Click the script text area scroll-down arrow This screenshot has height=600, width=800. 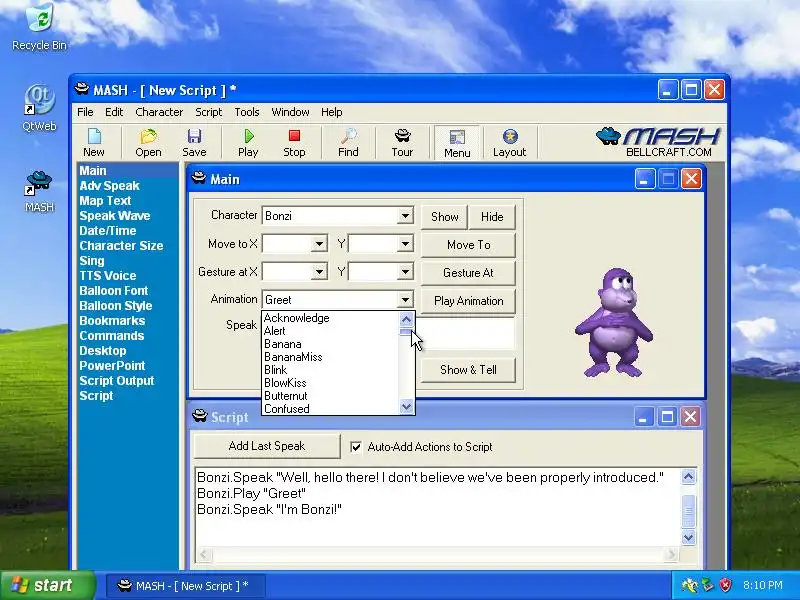pos(688,537)
